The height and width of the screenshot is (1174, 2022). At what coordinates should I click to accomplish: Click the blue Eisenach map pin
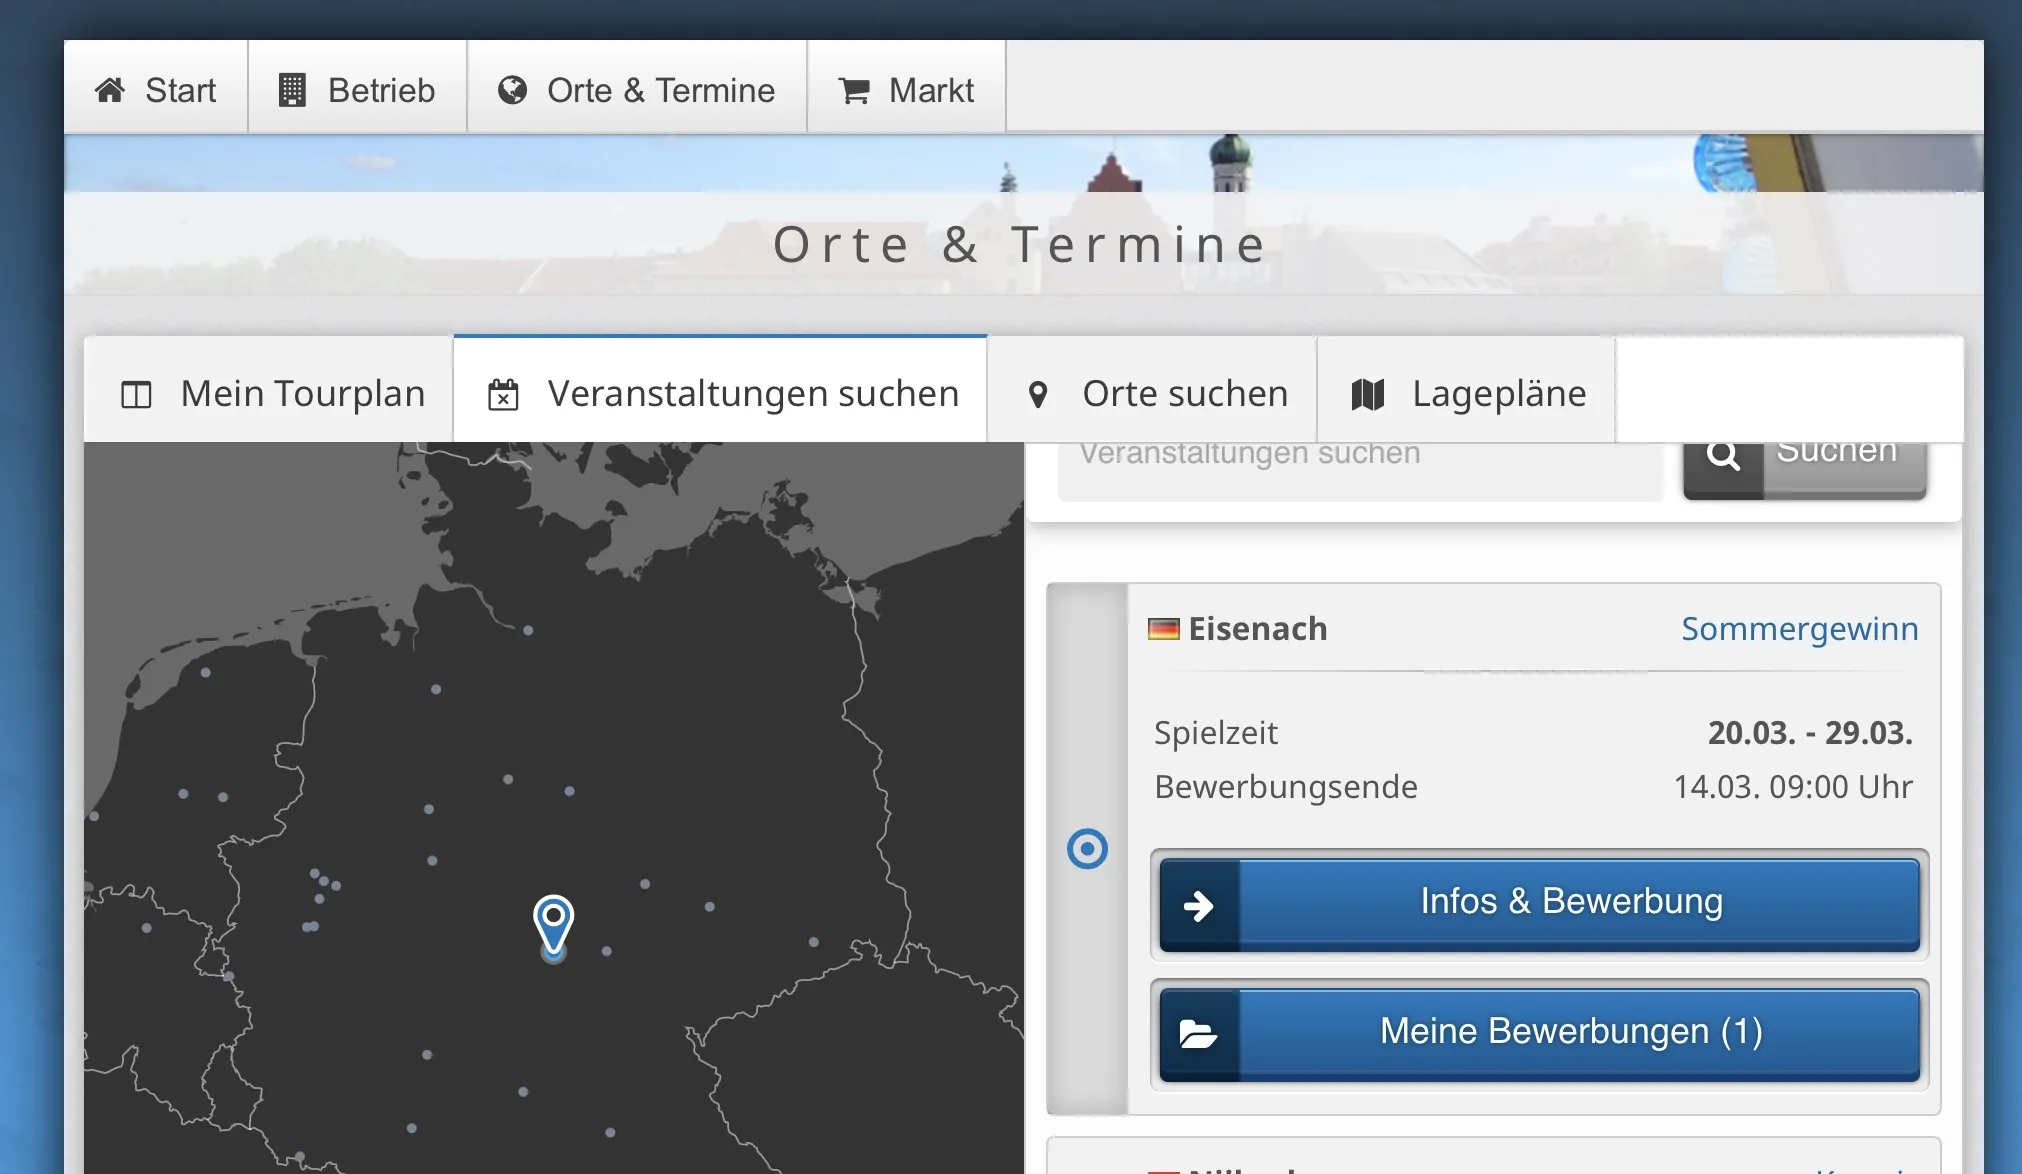pos(553,920)
